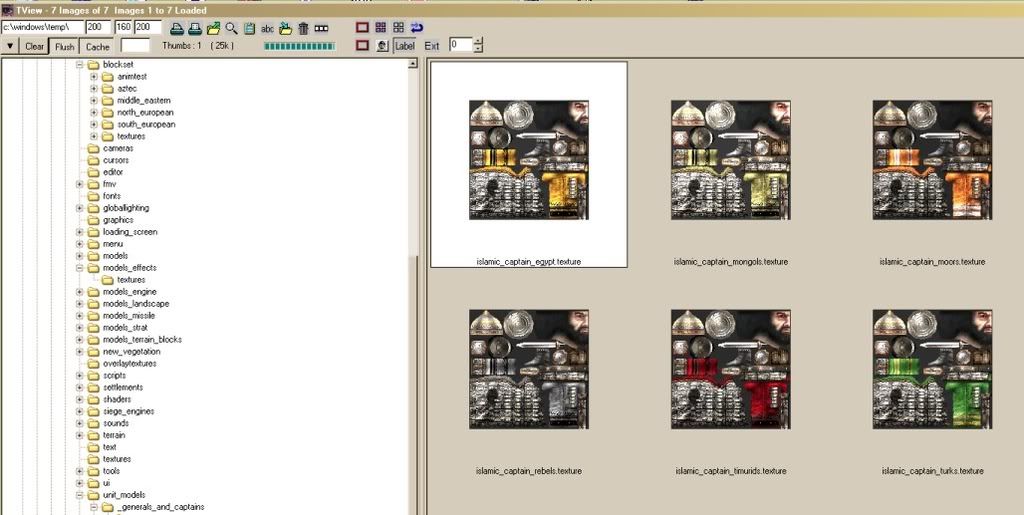Click the green open folder icon
Screen dimensions: 1024x515
point(213,28)
